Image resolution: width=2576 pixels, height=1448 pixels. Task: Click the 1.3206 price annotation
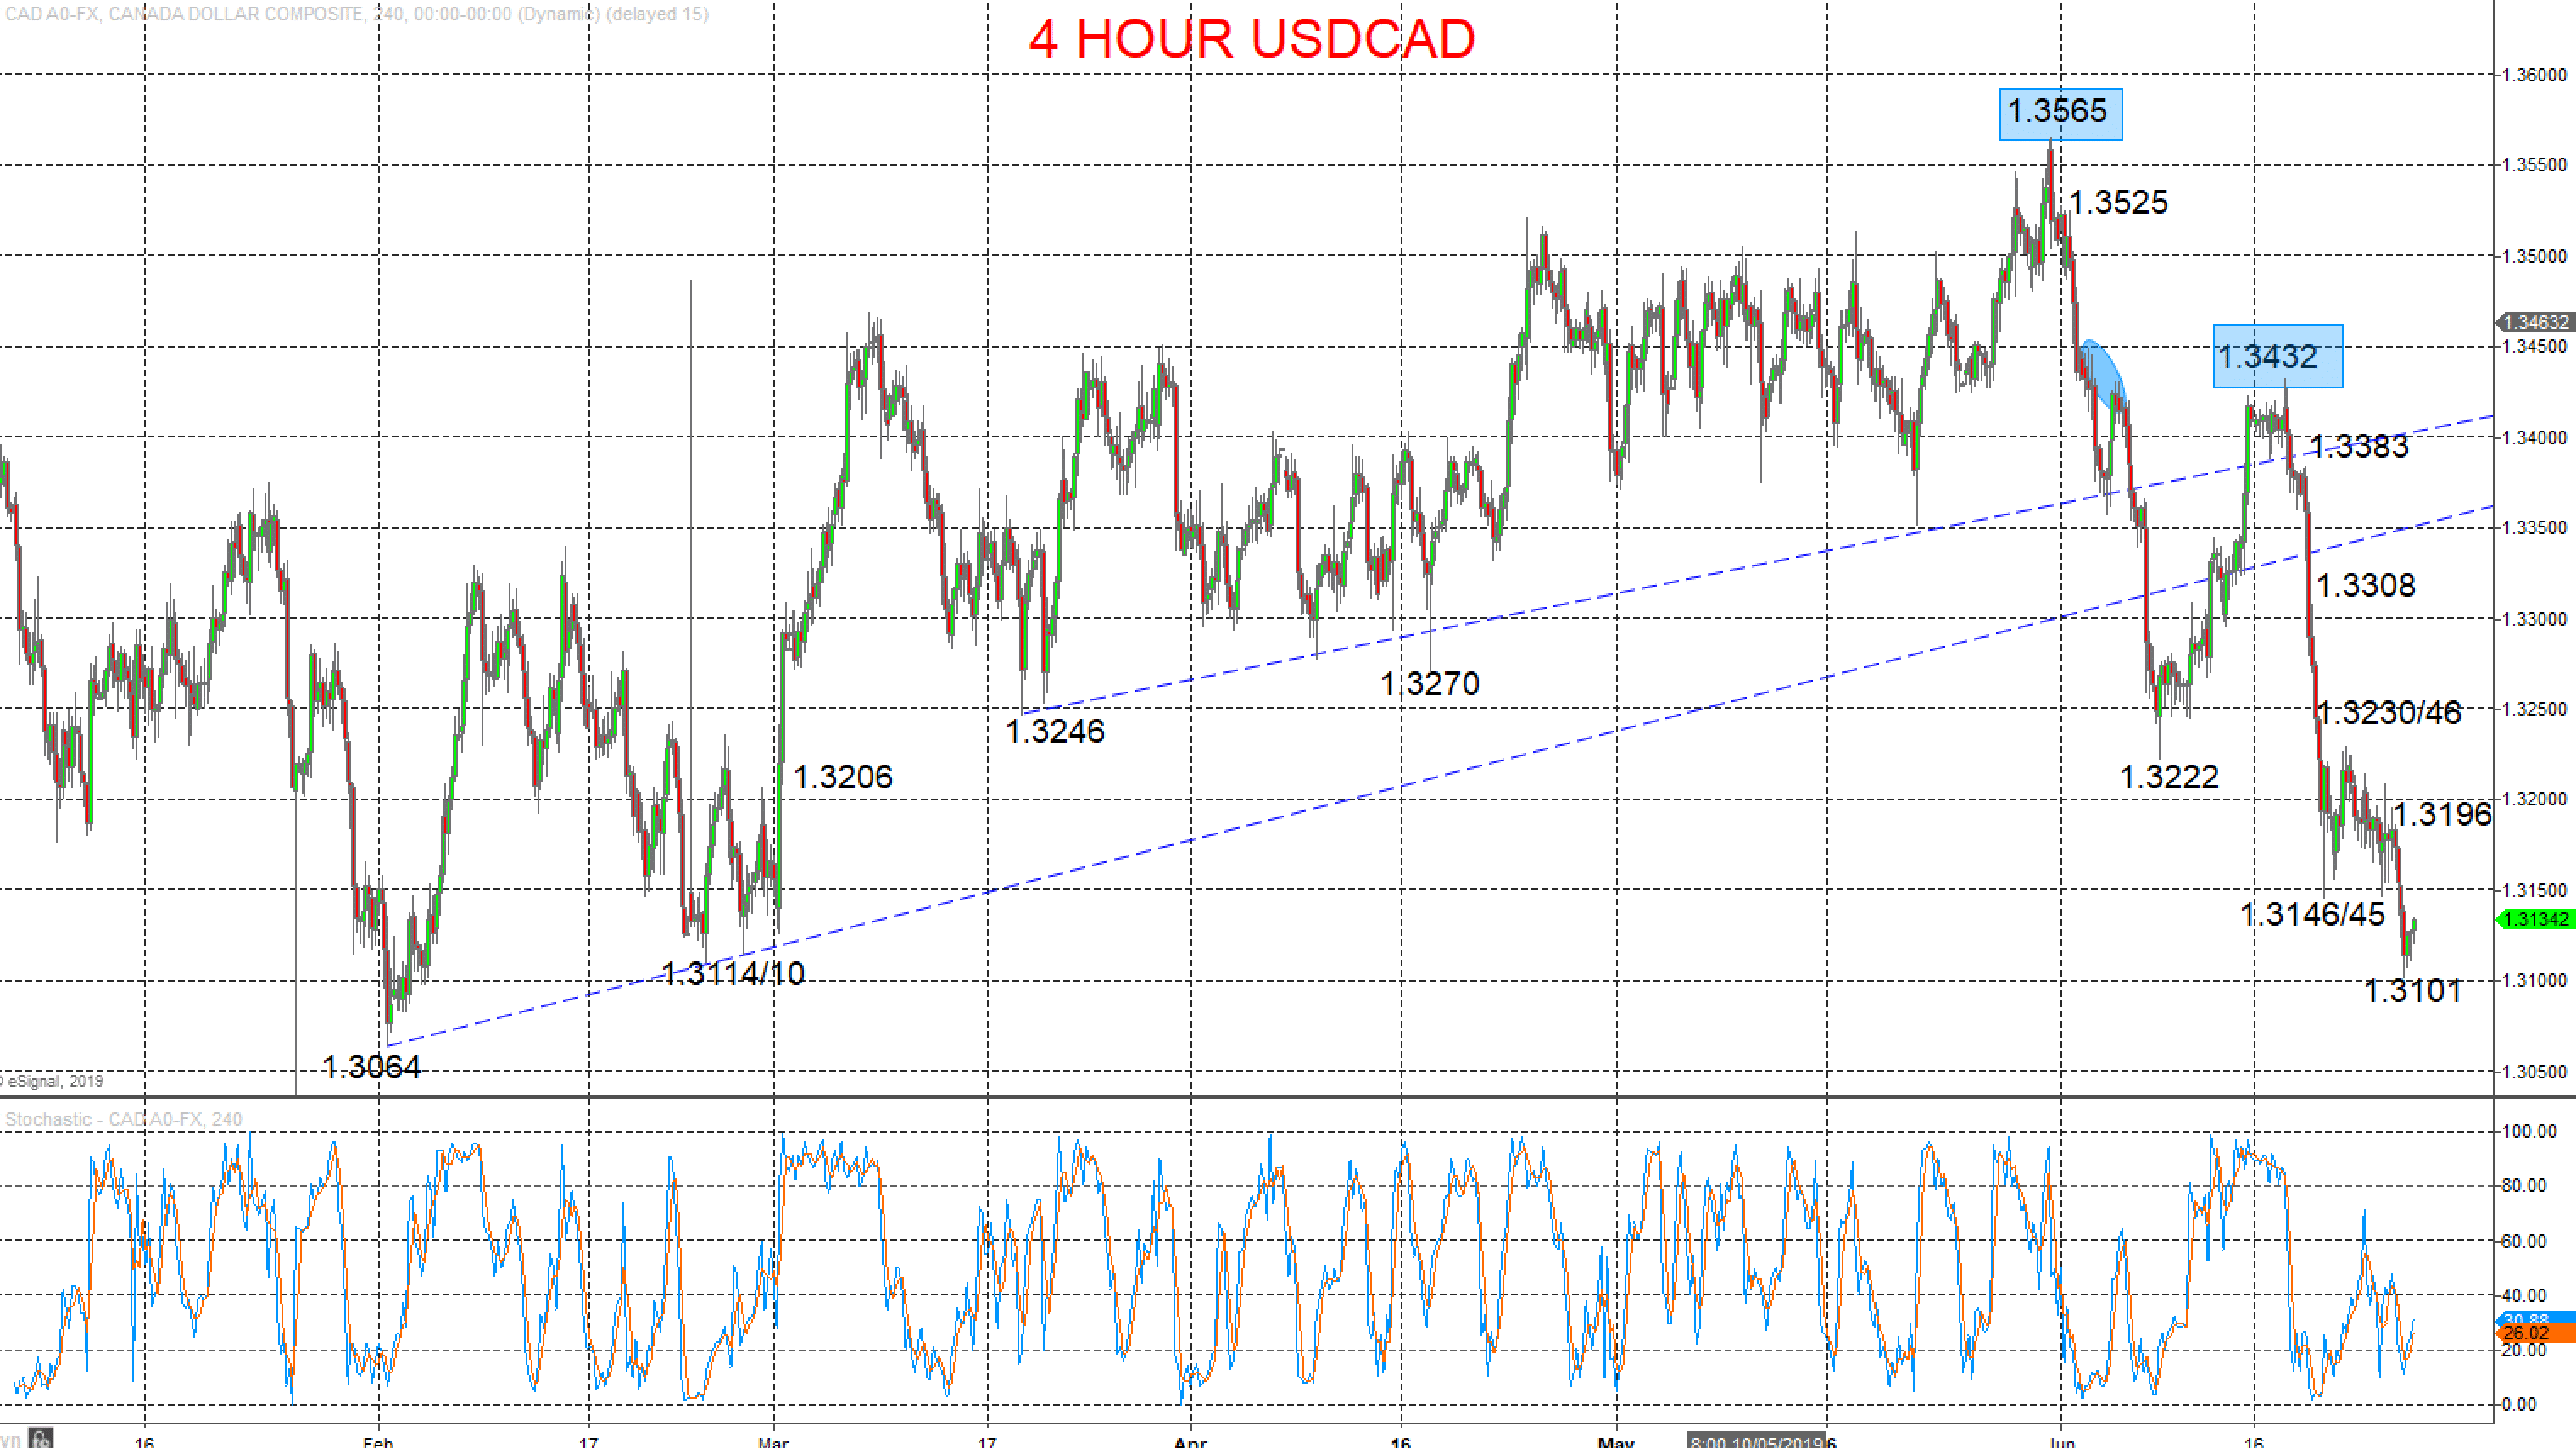843,777
